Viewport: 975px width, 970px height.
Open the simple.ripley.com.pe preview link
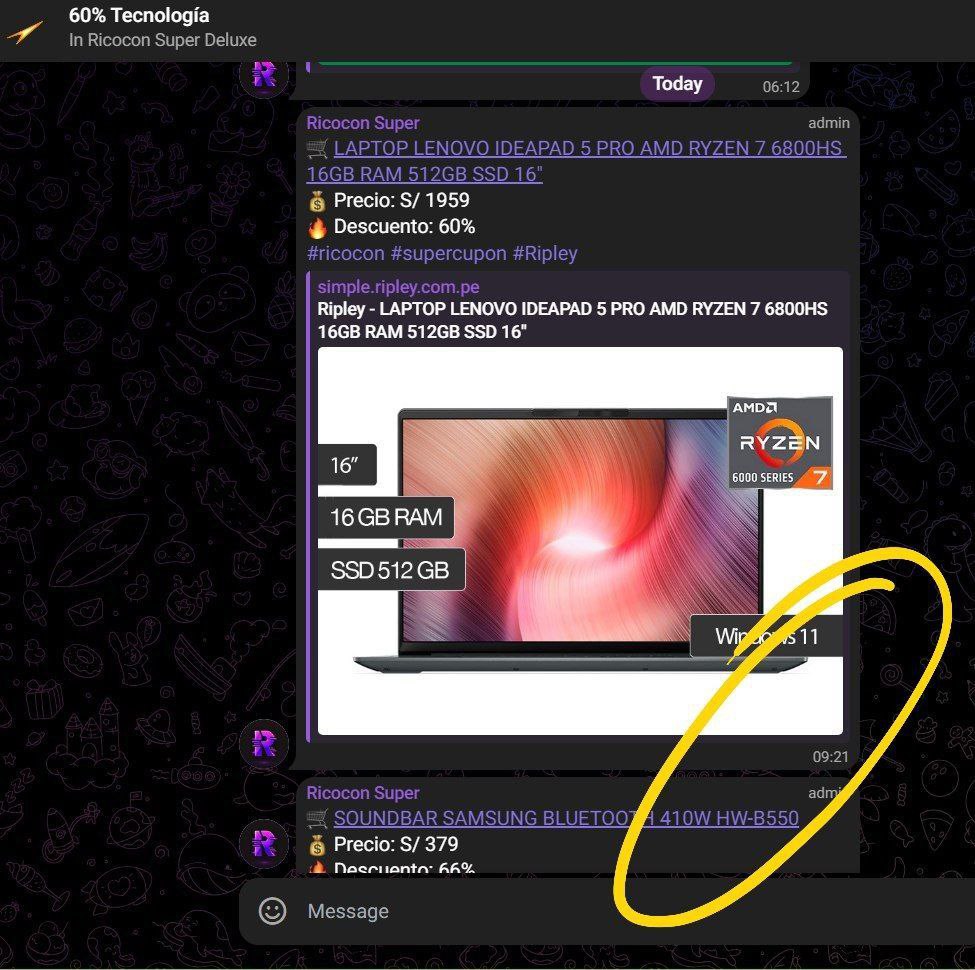tap(398, 287)
